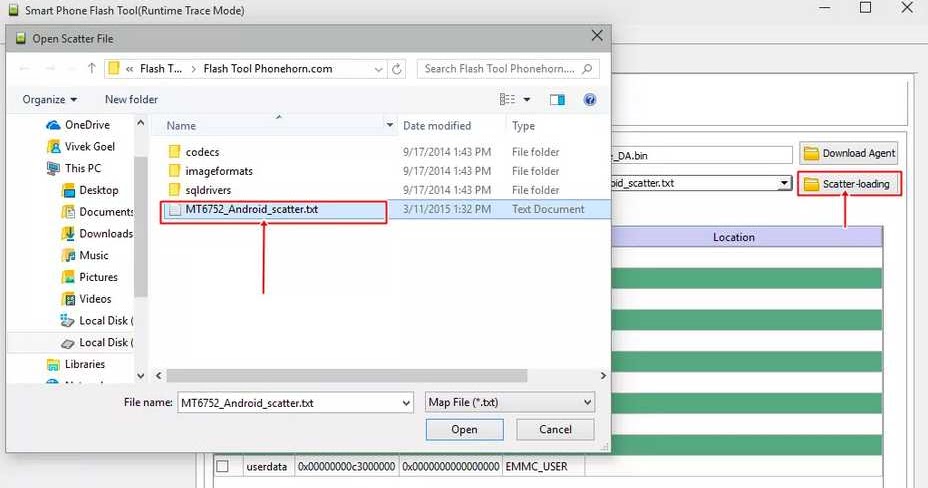The image size is (928, 488).
Task: Expand address bar path history dropdown
Action: (x=379, y=69)
